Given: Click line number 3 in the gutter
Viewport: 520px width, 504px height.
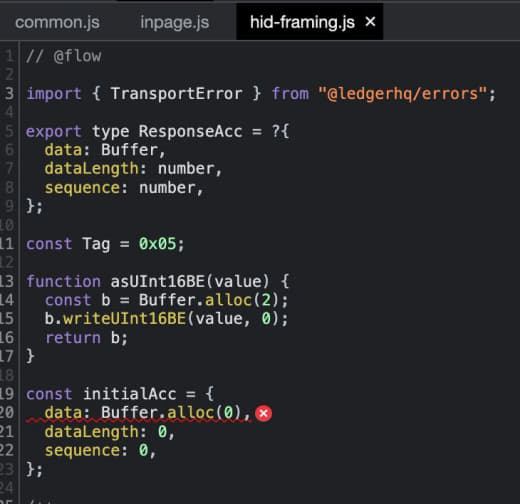Looking at the screenshot, I should (x=9, y=94).
